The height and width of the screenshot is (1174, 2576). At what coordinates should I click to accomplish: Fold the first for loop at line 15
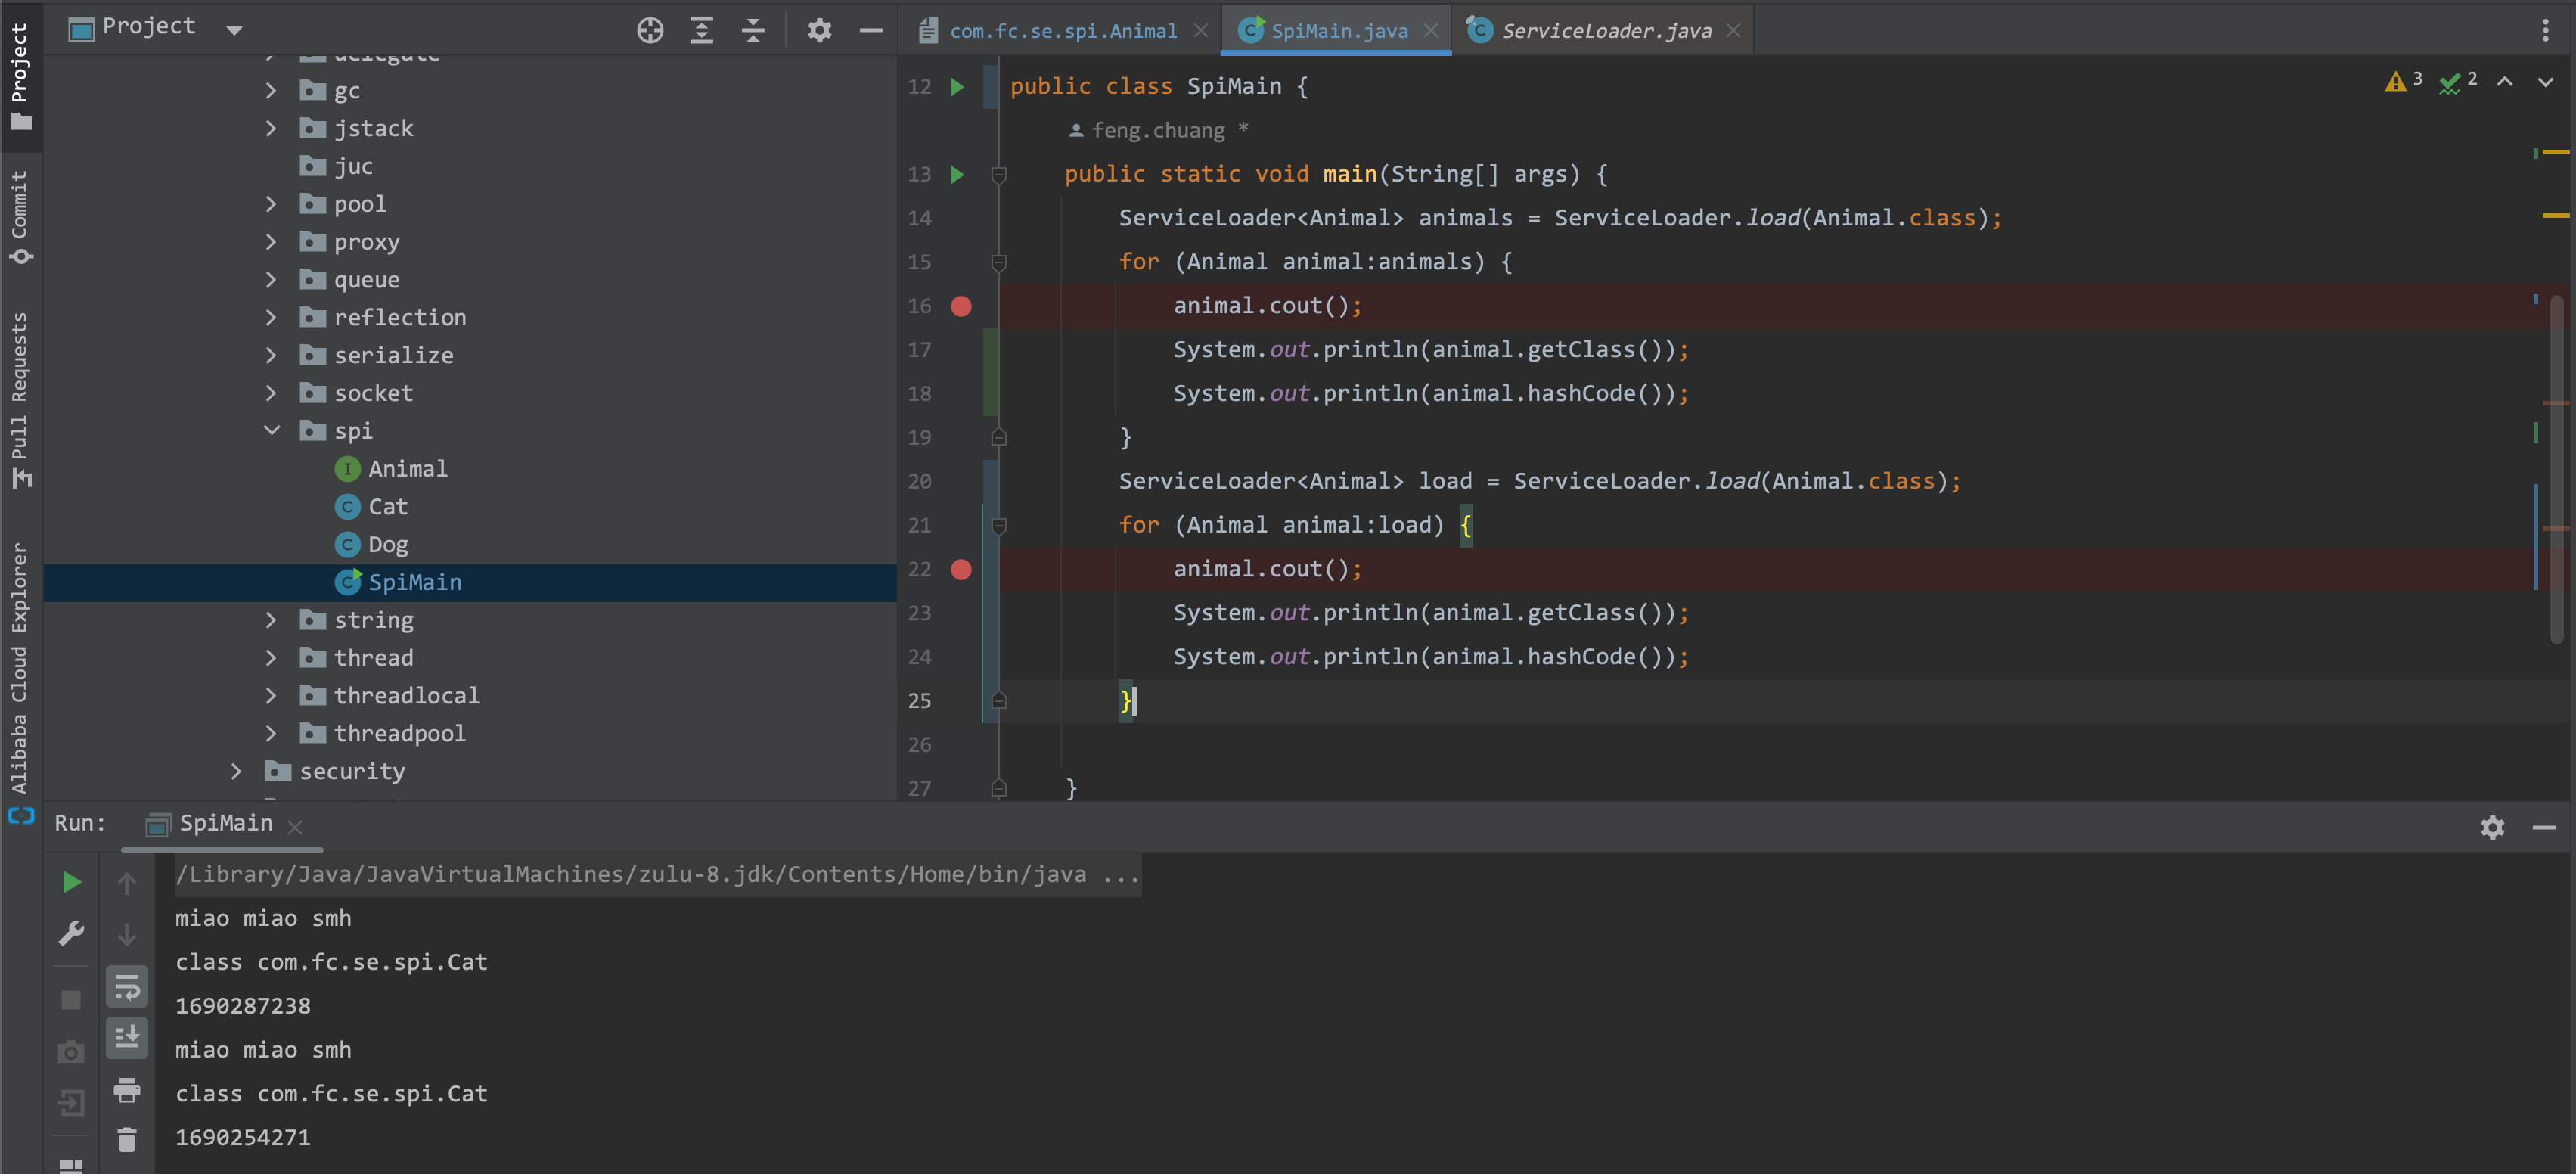coord(998,262)
